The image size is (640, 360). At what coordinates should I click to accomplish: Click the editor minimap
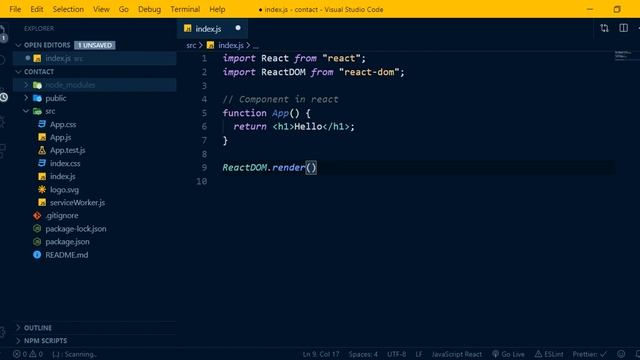click(x=627, y=56)
